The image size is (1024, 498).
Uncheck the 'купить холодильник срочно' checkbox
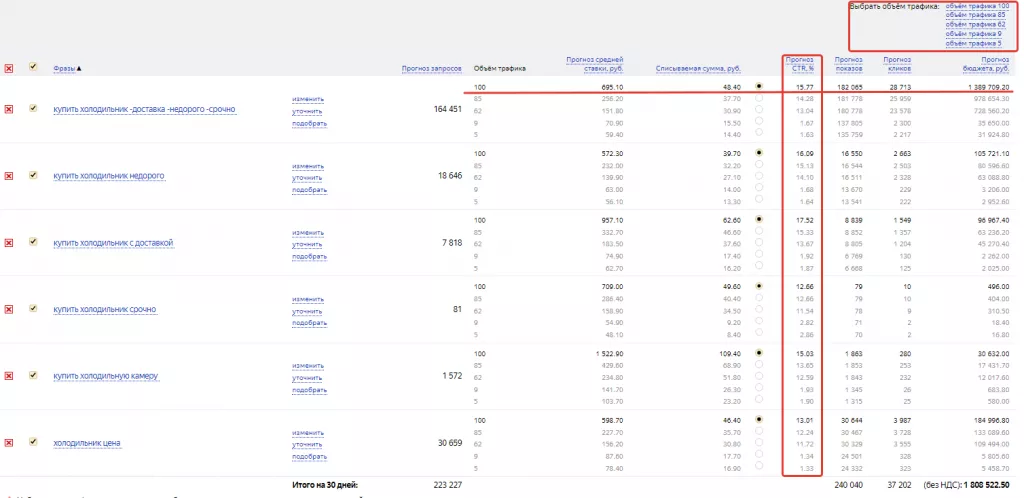tap(33, 308)
